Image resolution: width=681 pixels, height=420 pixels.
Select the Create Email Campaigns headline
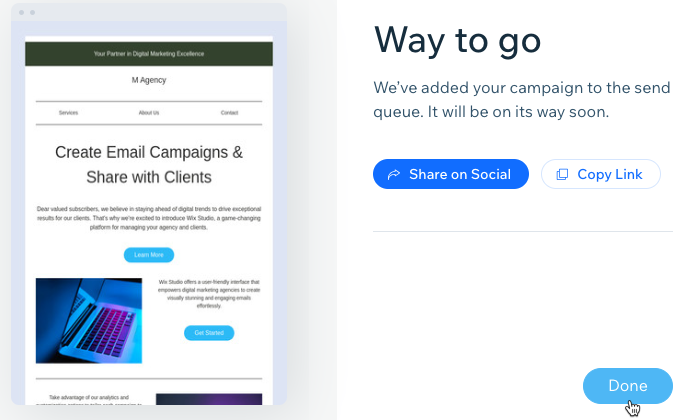click(149, 165)
